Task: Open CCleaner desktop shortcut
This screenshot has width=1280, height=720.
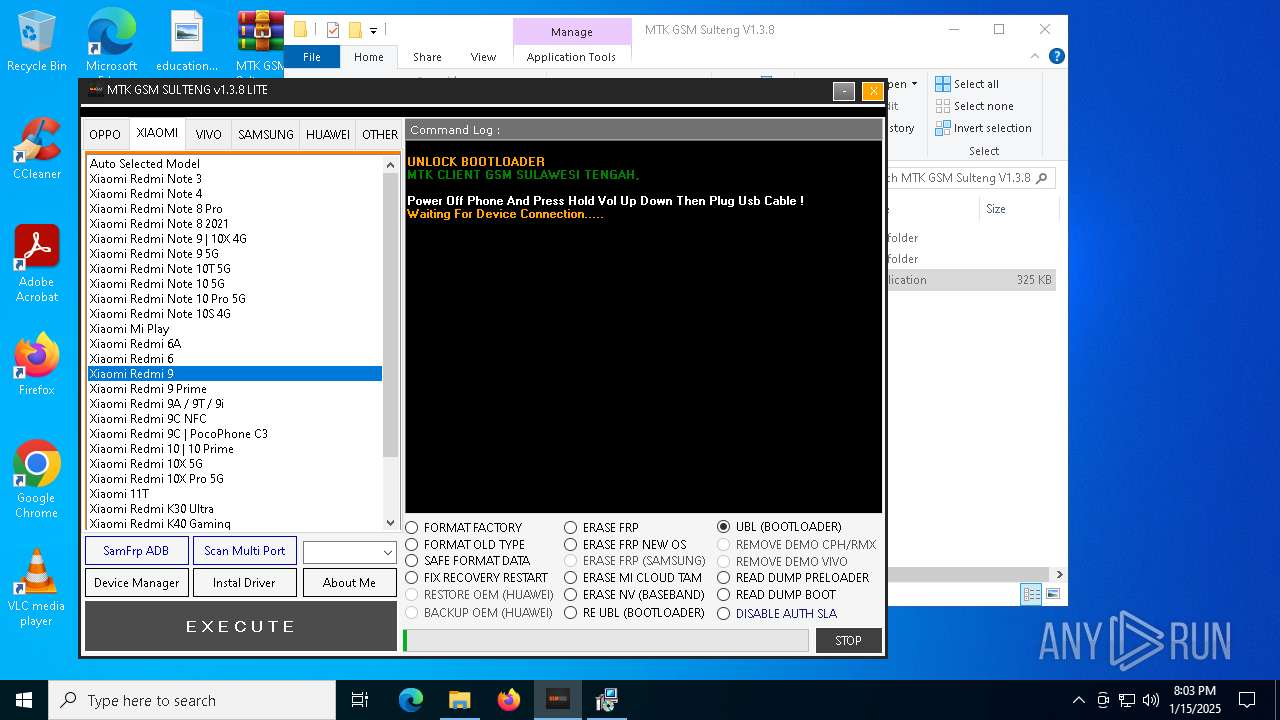Action: tap(36, 148)
